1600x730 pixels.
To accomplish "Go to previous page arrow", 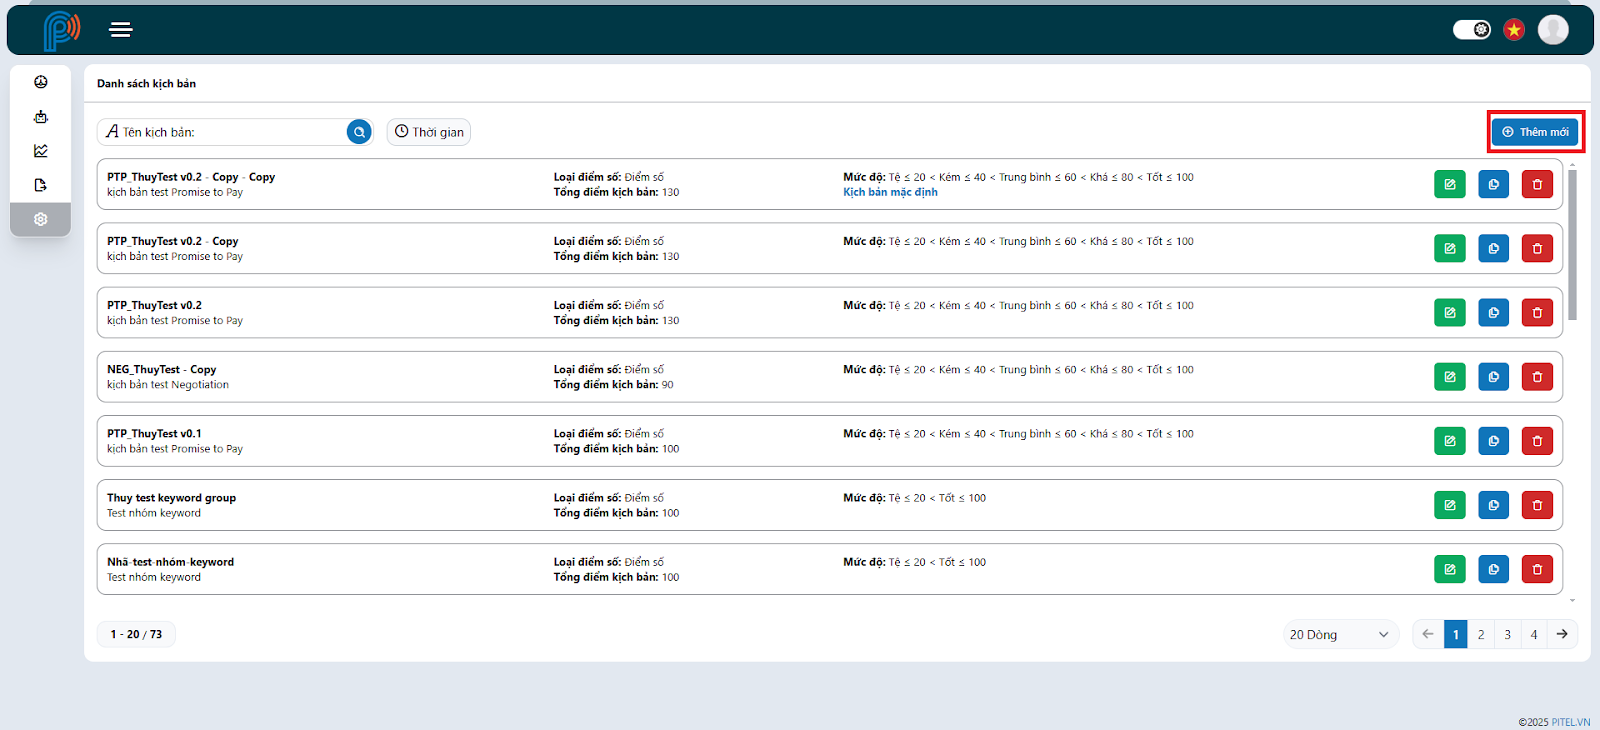I will 1428,634.
